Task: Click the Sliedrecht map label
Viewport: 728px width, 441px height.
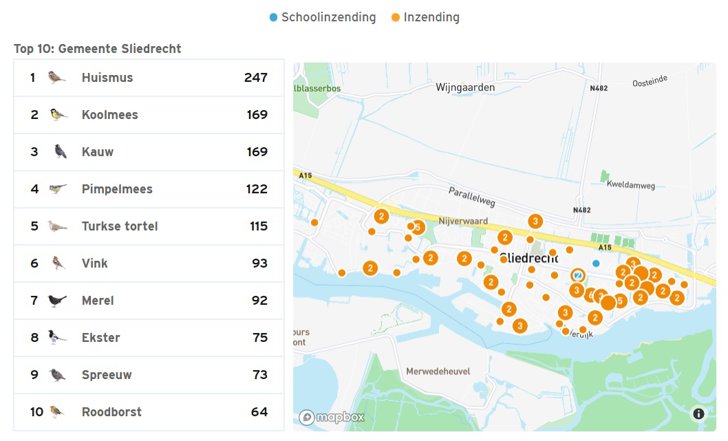Action: click(x=529, y=258)
